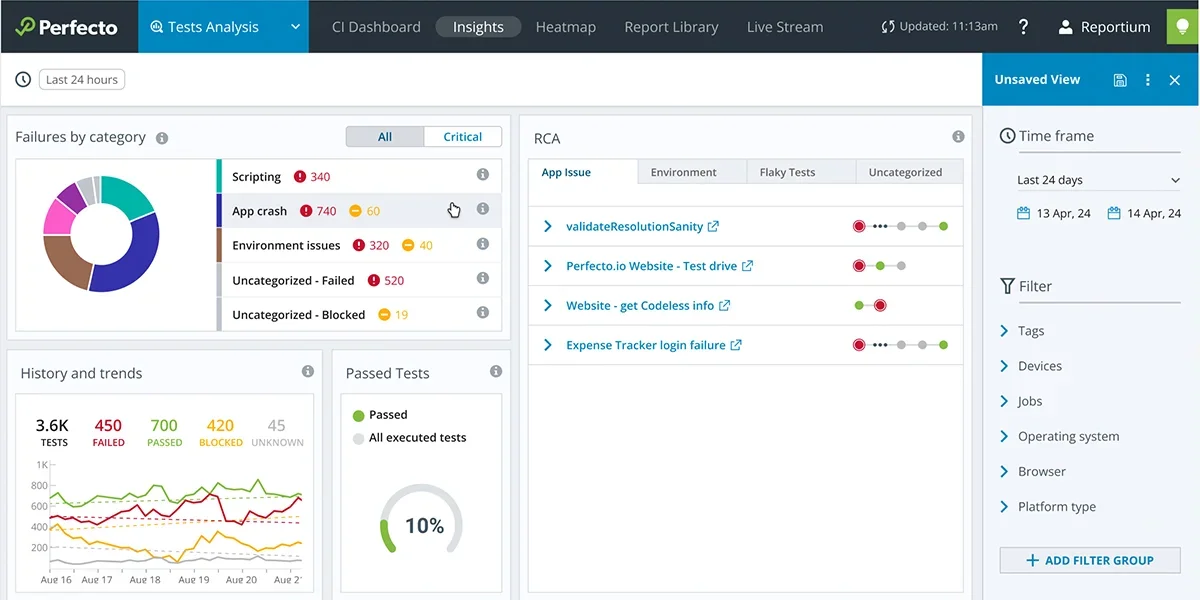Click the Passed Tests info icon
Image resolution: width=1200 pixels, height=600 pixels.
496,371
